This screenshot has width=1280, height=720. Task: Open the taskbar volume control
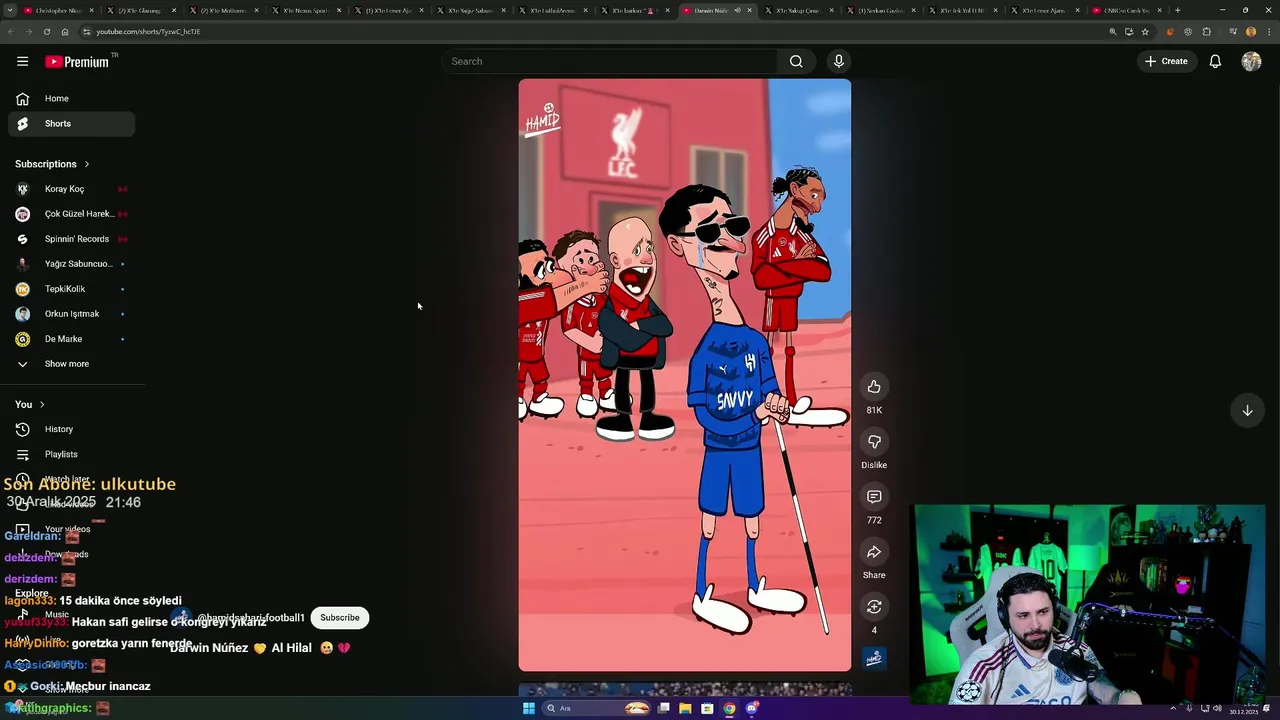[x=1217, y=708]
